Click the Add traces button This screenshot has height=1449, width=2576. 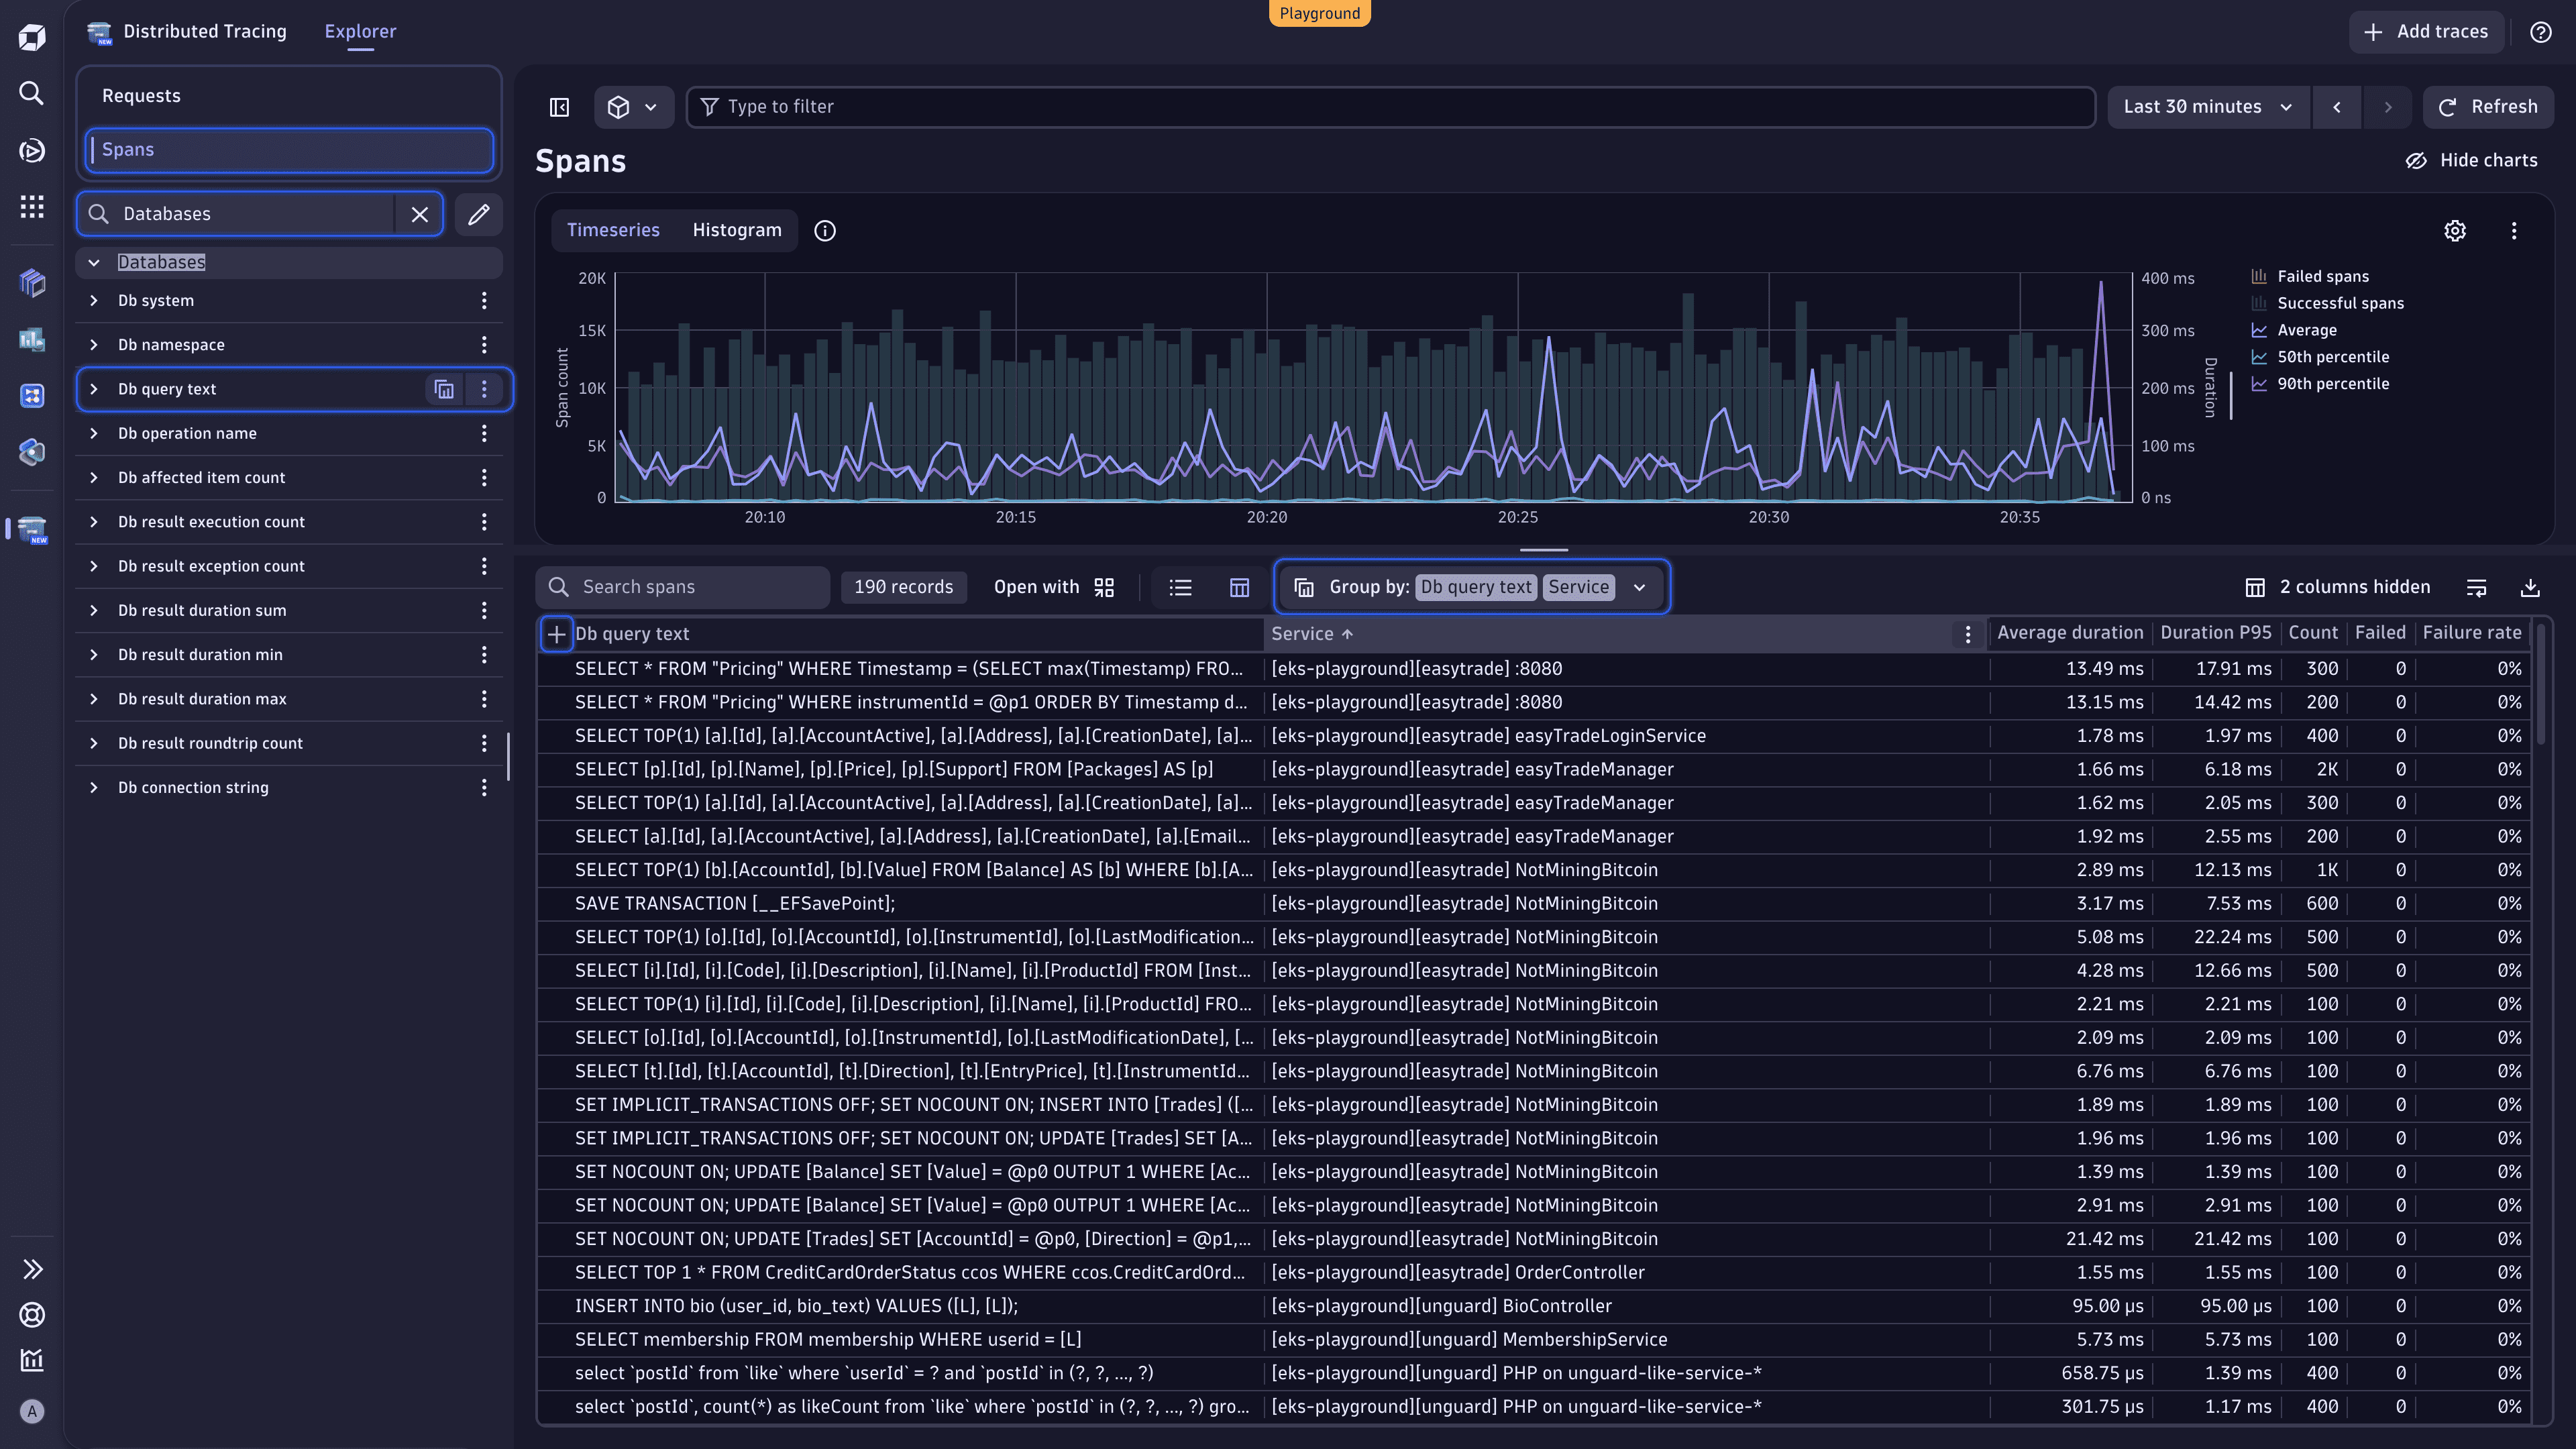(x=2426, y=31)
